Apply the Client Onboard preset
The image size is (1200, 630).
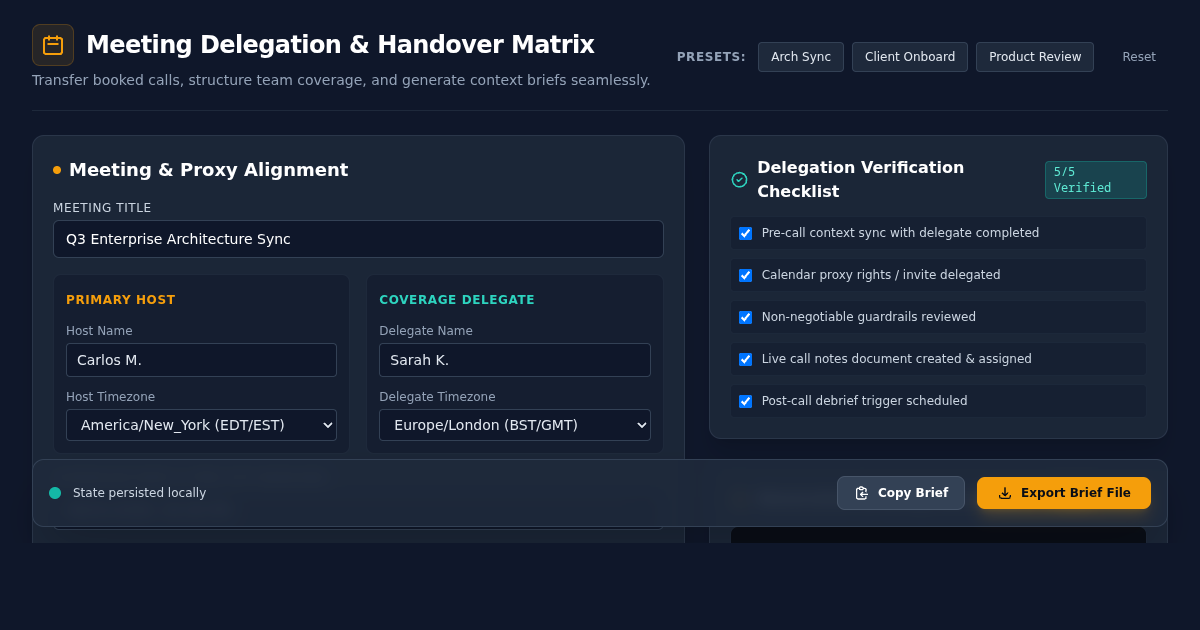910,57
